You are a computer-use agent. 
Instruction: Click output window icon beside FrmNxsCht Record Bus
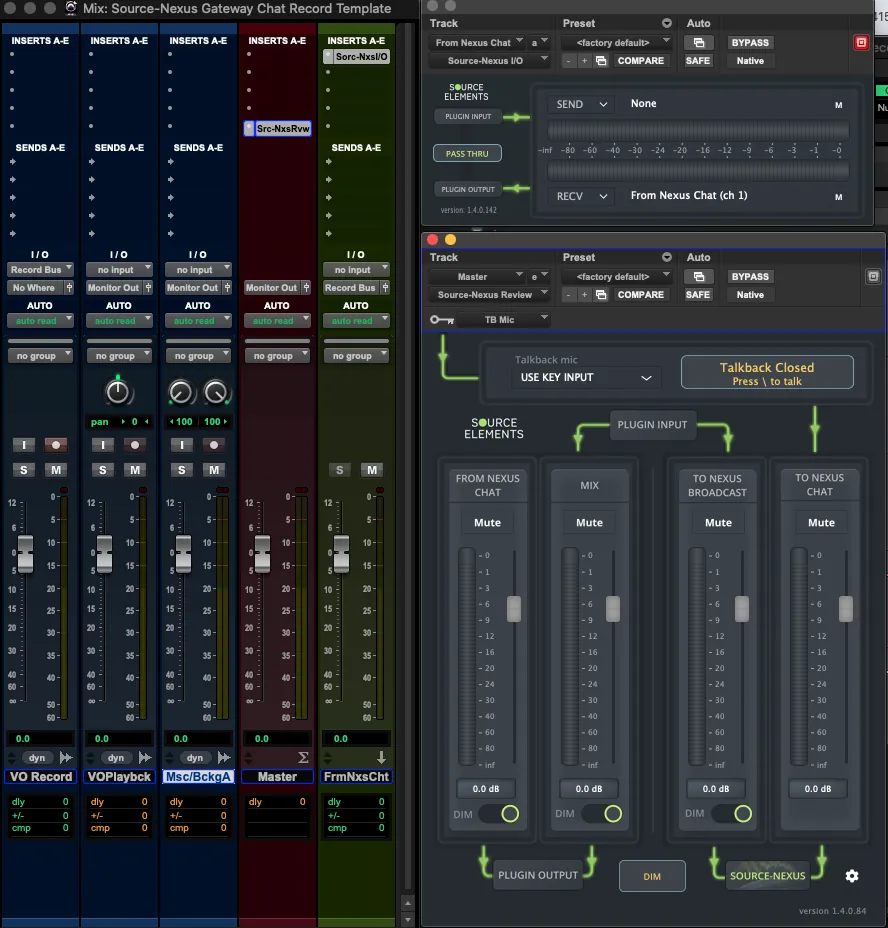pos(385,288)
